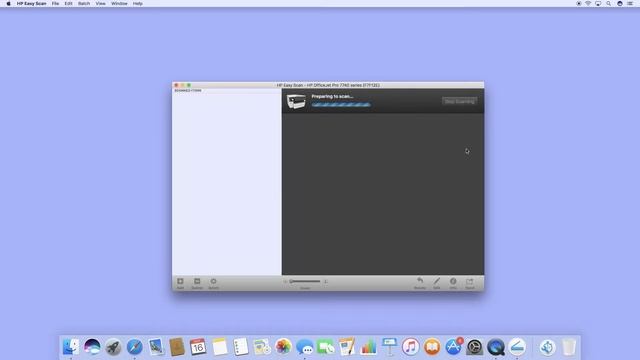The width and height of the screenshot is (640, 360).
Task: Adjust the Zoom slider in toolbar
Action: click(x=305, y=281)
